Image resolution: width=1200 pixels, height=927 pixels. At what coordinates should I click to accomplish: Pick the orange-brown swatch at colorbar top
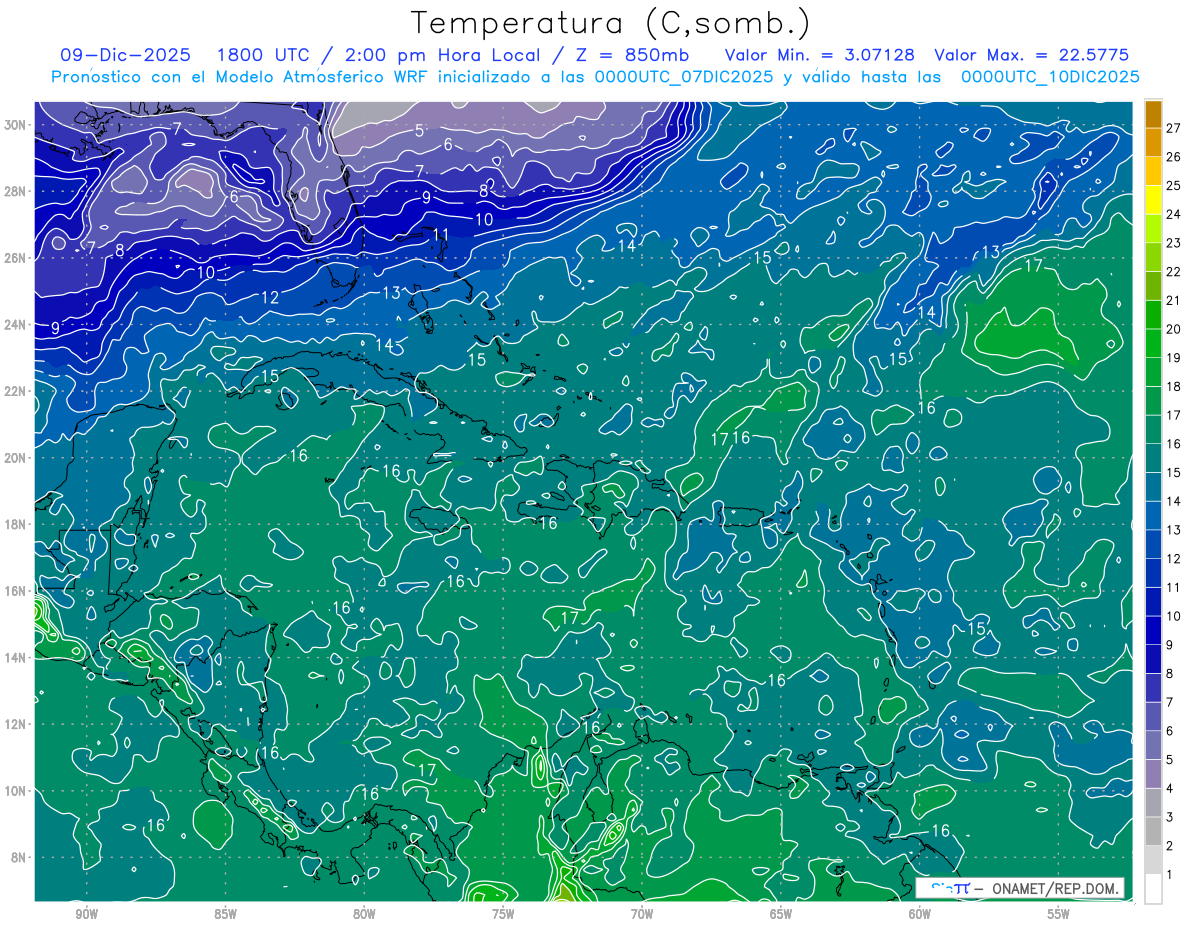tap(1153, 114)
